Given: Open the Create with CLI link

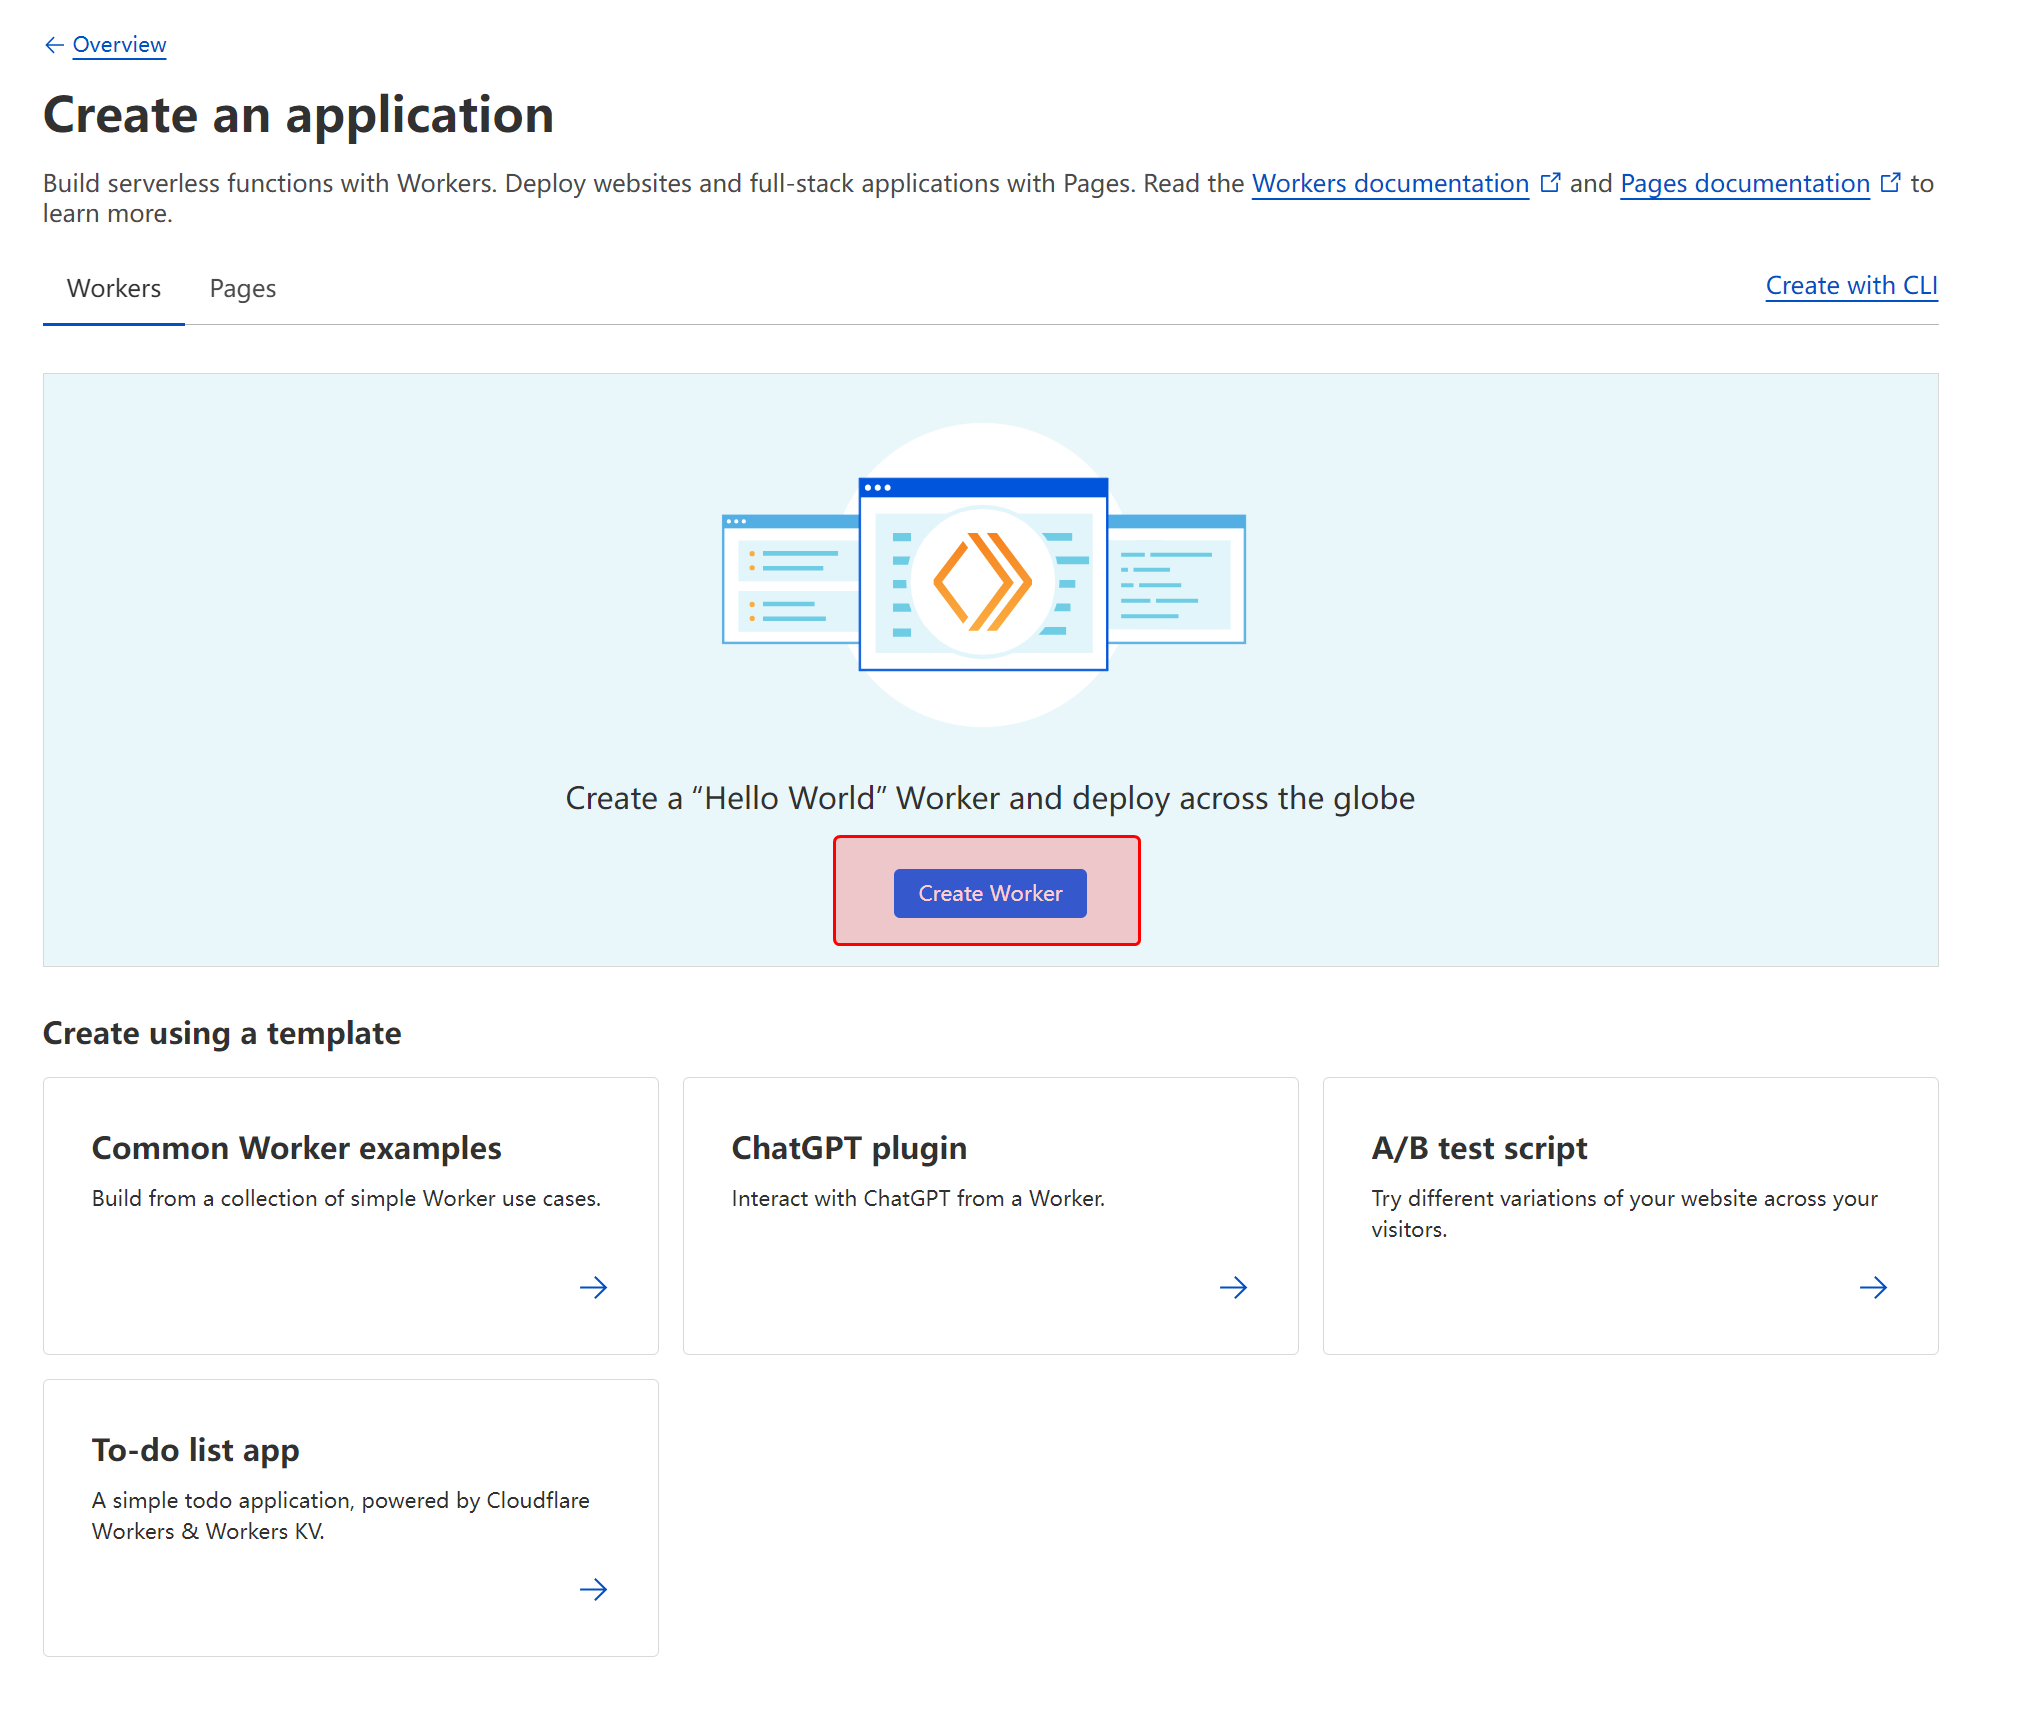Looking at the screenshot, I should pyautogui.click(x=1851, y=286).
